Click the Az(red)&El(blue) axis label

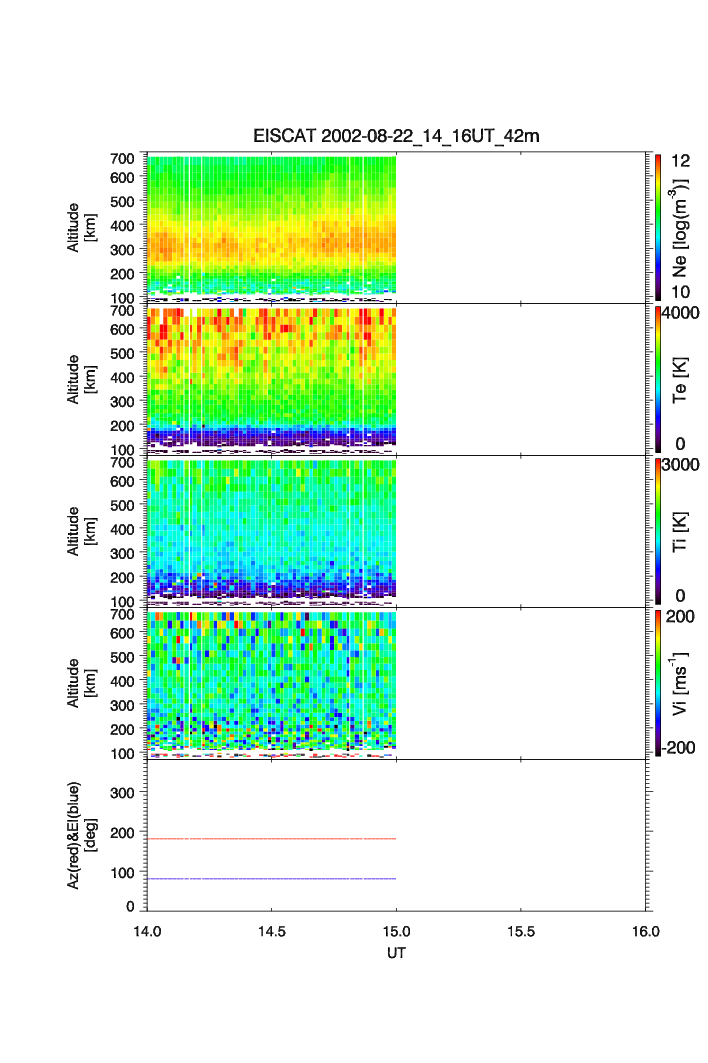80,835
